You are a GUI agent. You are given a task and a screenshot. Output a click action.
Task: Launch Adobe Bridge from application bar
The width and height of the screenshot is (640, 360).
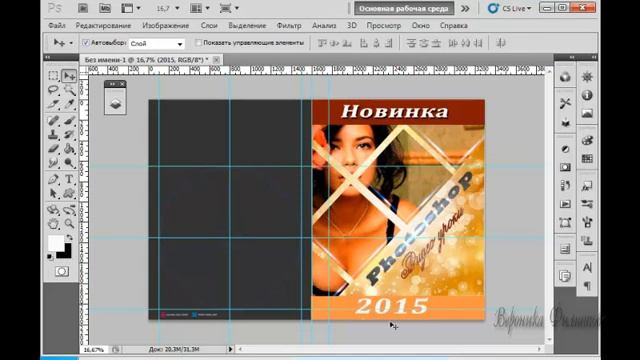point(83,8)
